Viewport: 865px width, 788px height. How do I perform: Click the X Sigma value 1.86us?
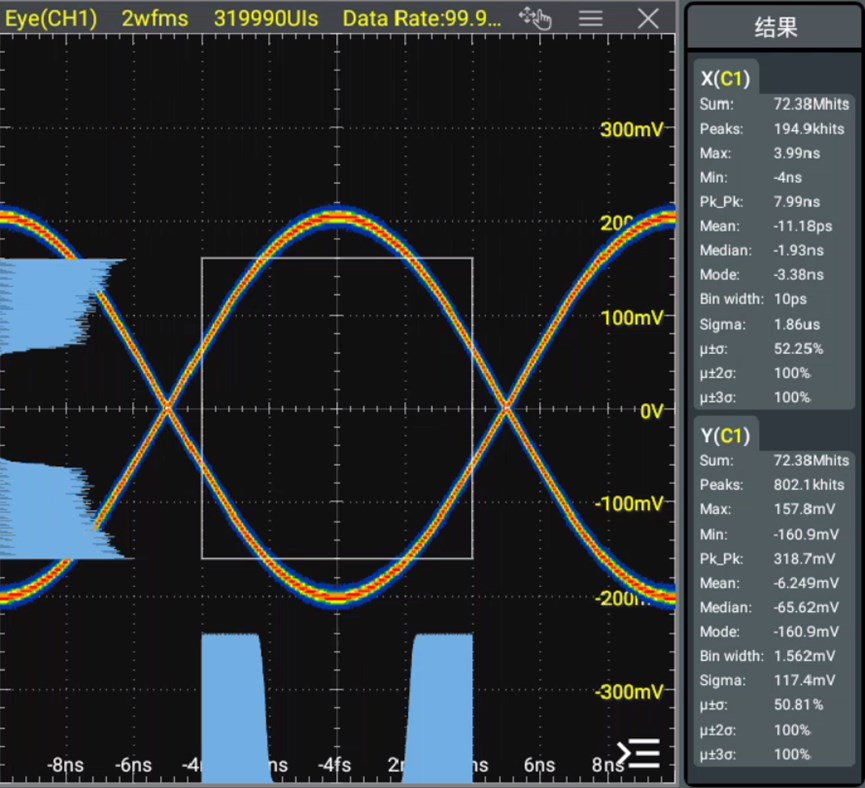(797, 324)
